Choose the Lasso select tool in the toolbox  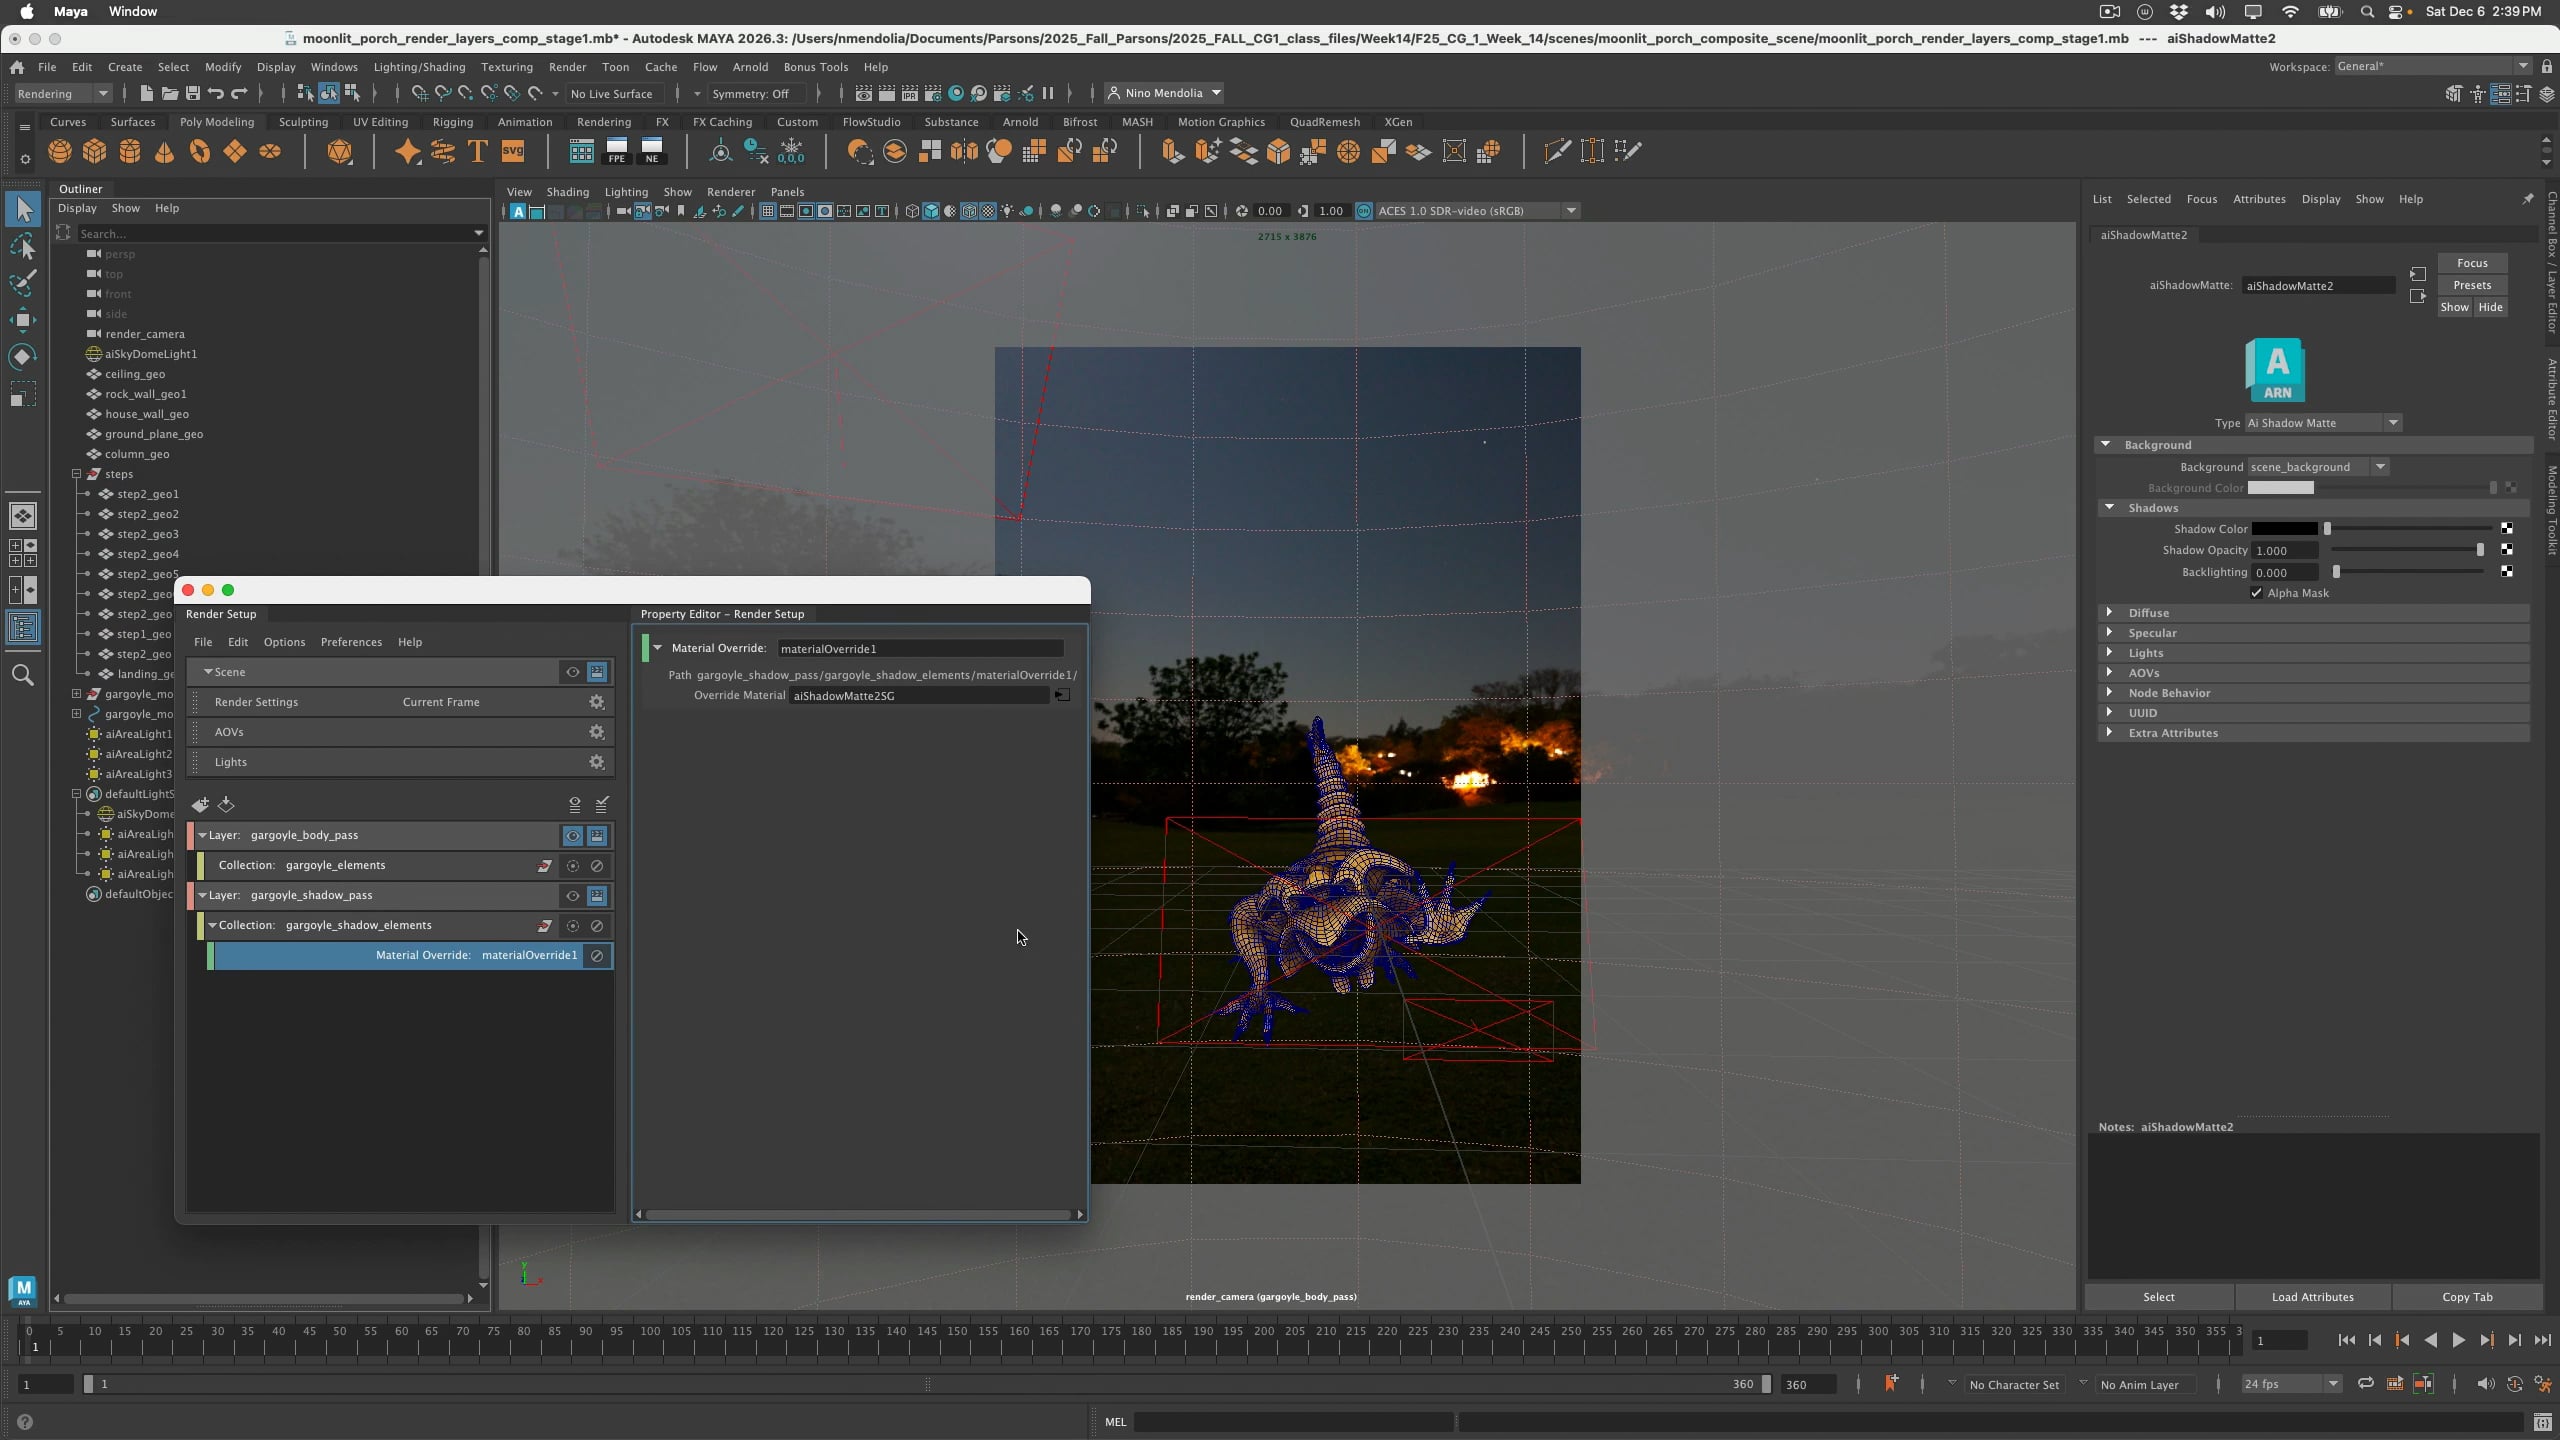[x=23, y=246]
